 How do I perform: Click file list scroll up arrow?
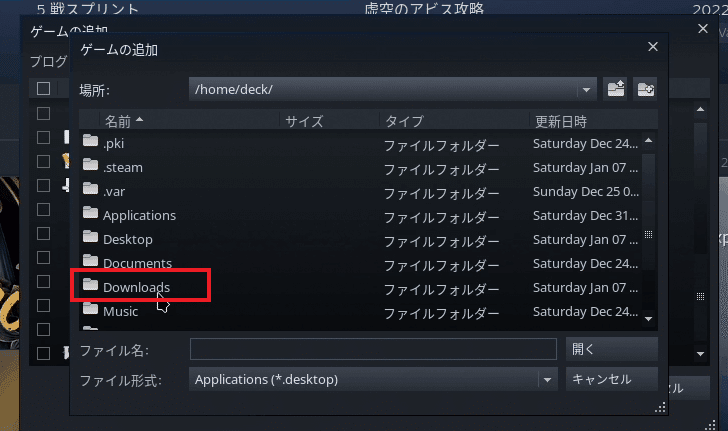click(649, 140)
